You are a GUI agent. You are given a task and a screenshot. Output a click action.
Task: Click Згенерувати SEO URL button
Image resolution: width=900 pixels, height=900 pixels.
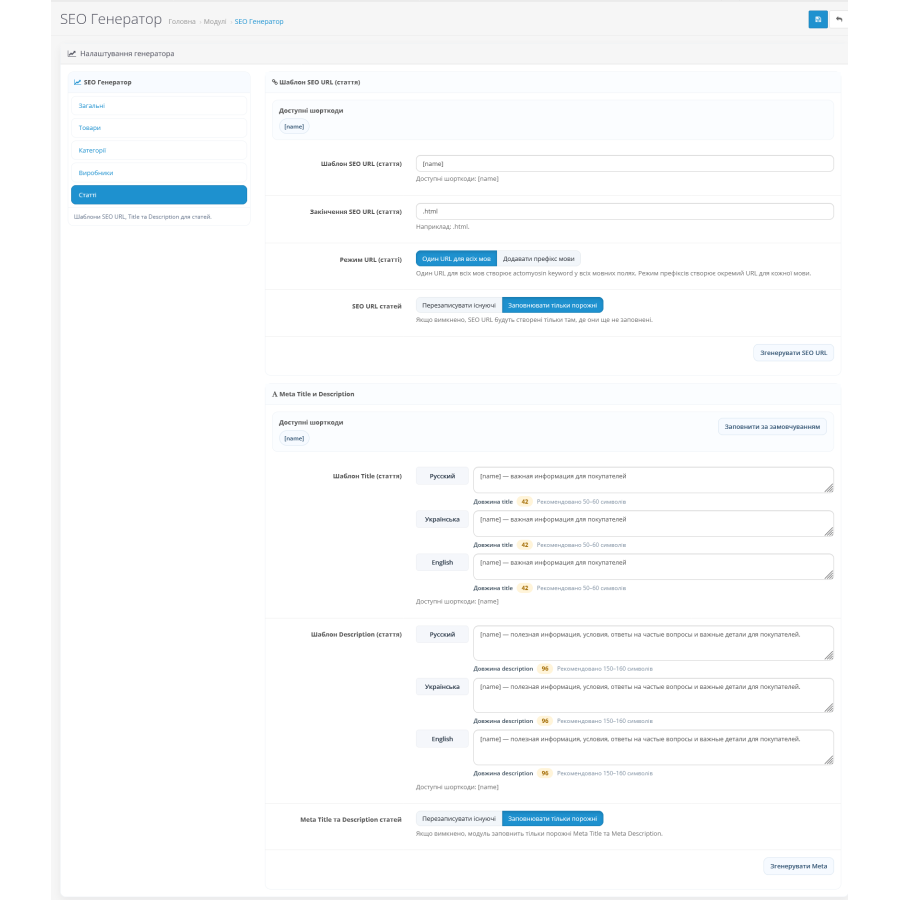tap(793, 352)
